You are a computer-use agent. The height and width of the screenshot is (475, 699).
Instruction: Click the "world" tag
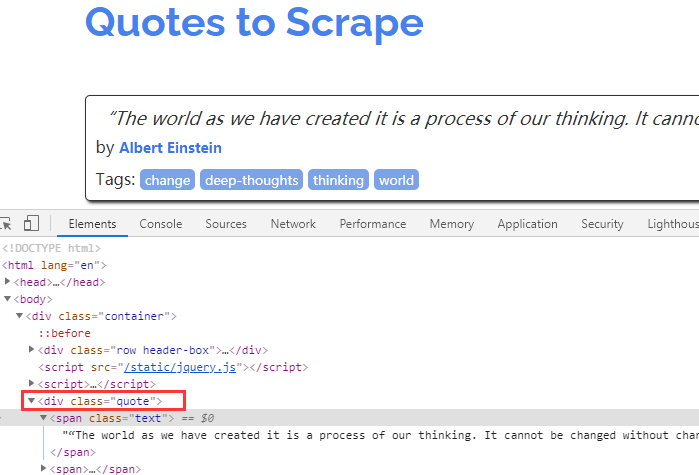coord(396,180)
